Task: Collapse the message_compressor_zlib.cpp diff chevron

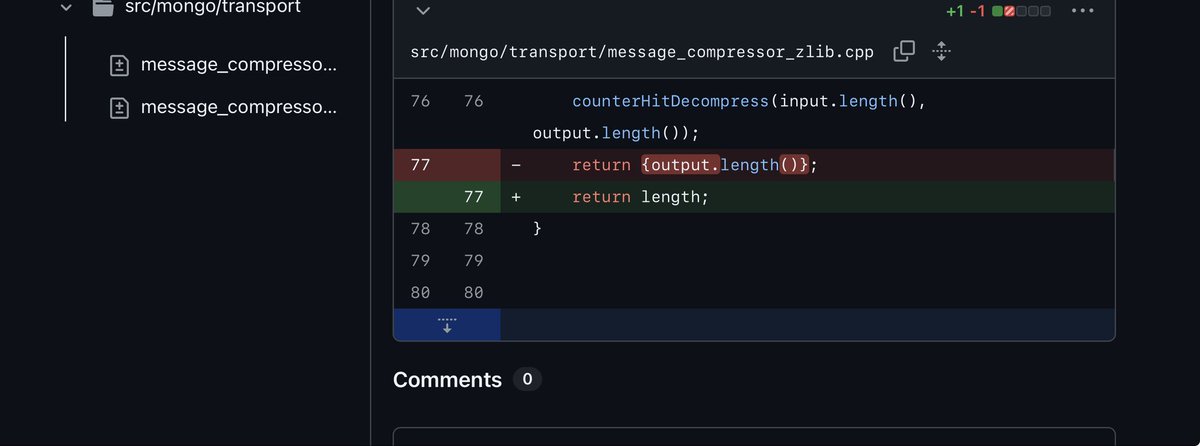Action: pos(423,11)
